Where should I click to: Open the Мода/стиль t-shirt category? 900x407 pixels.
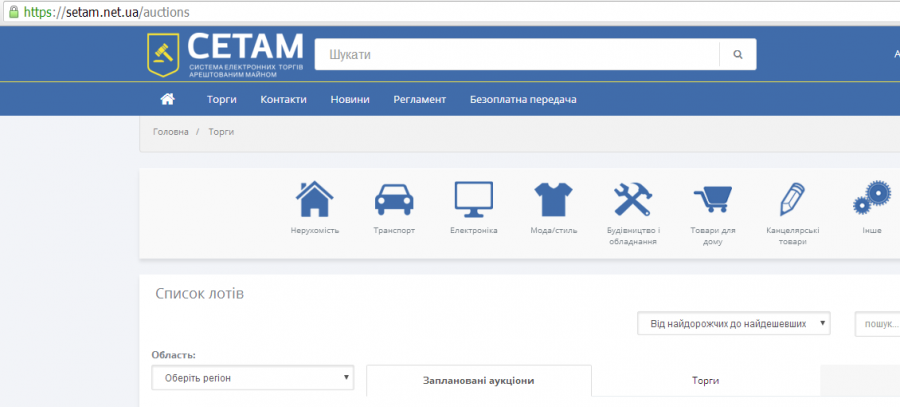pyautogui.click(x=553, y=199)
